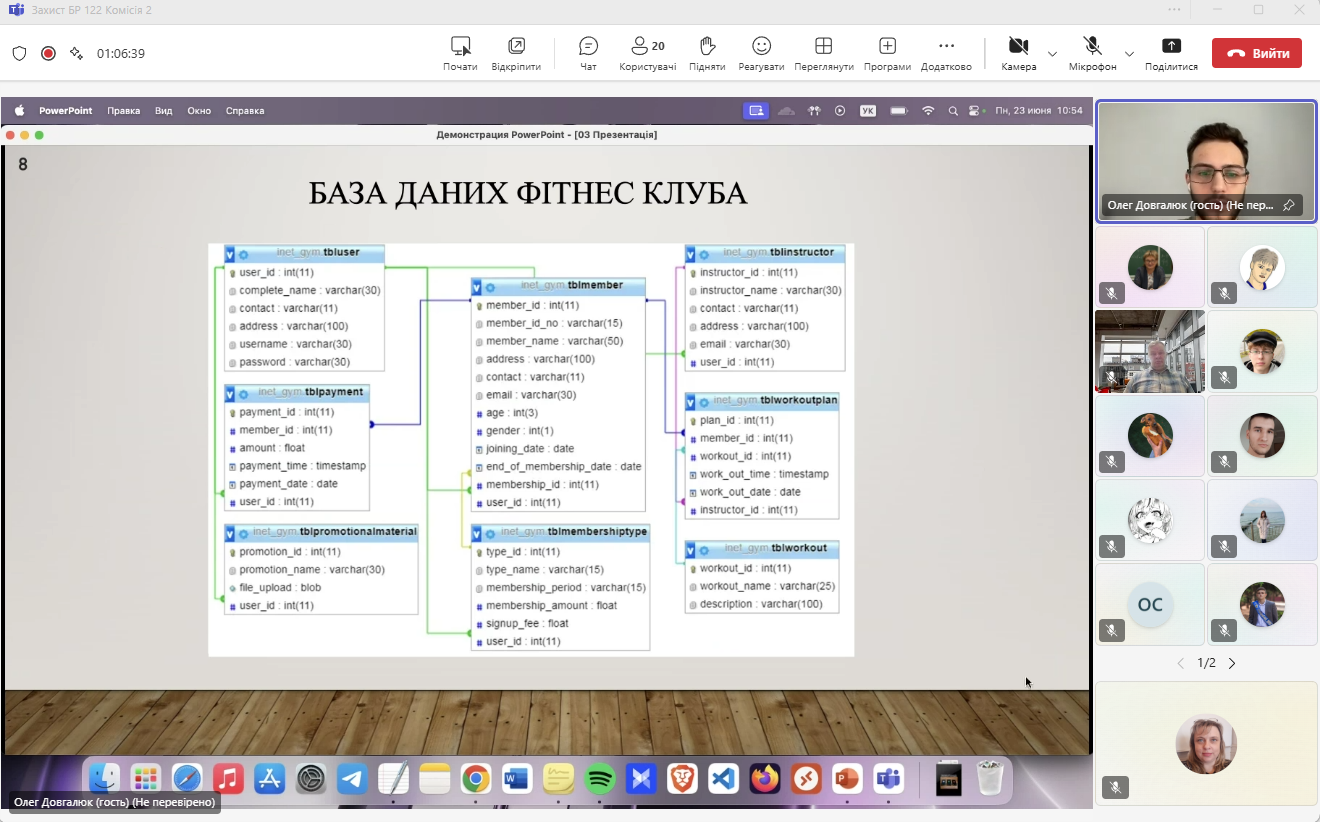Click the red recording indicator
Image resolution: width=1320 pixels, height=822 pixels.
click(x=48, y=53)
